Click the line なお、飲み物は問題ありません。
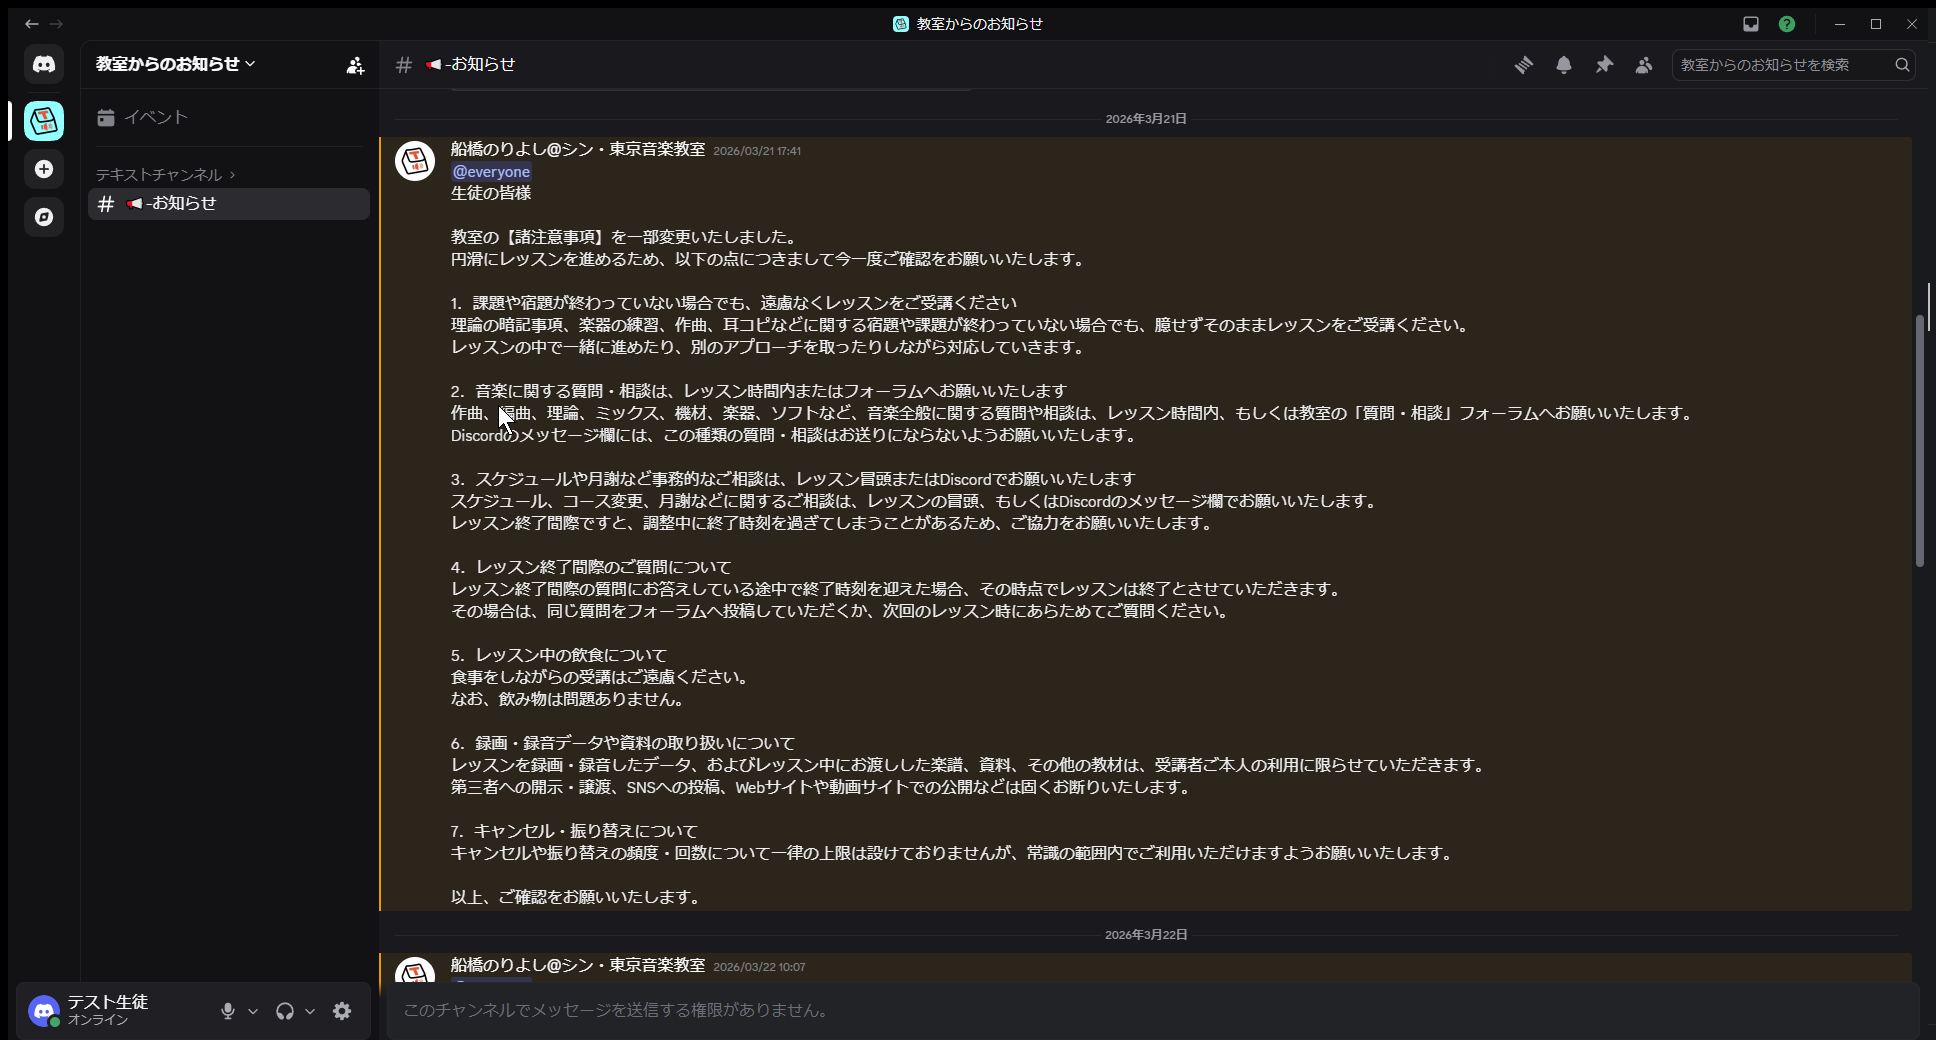Screen dimensions: 1936x1040 tap(569, 699)
